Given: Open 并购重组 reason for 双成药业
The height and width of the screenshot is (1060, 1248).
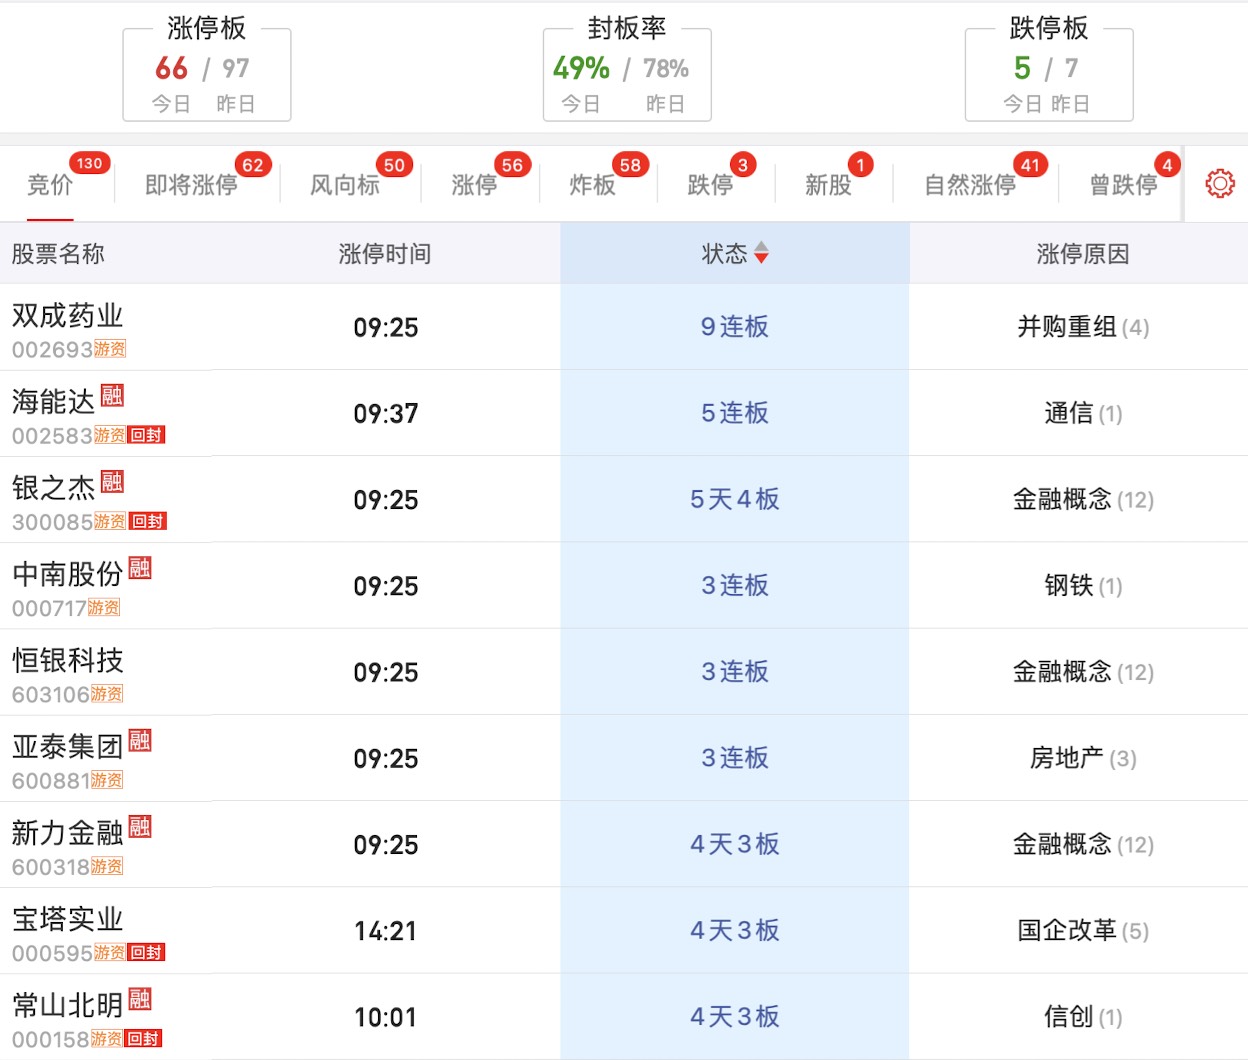Looking at the screenshot, I should (1067, 327).
